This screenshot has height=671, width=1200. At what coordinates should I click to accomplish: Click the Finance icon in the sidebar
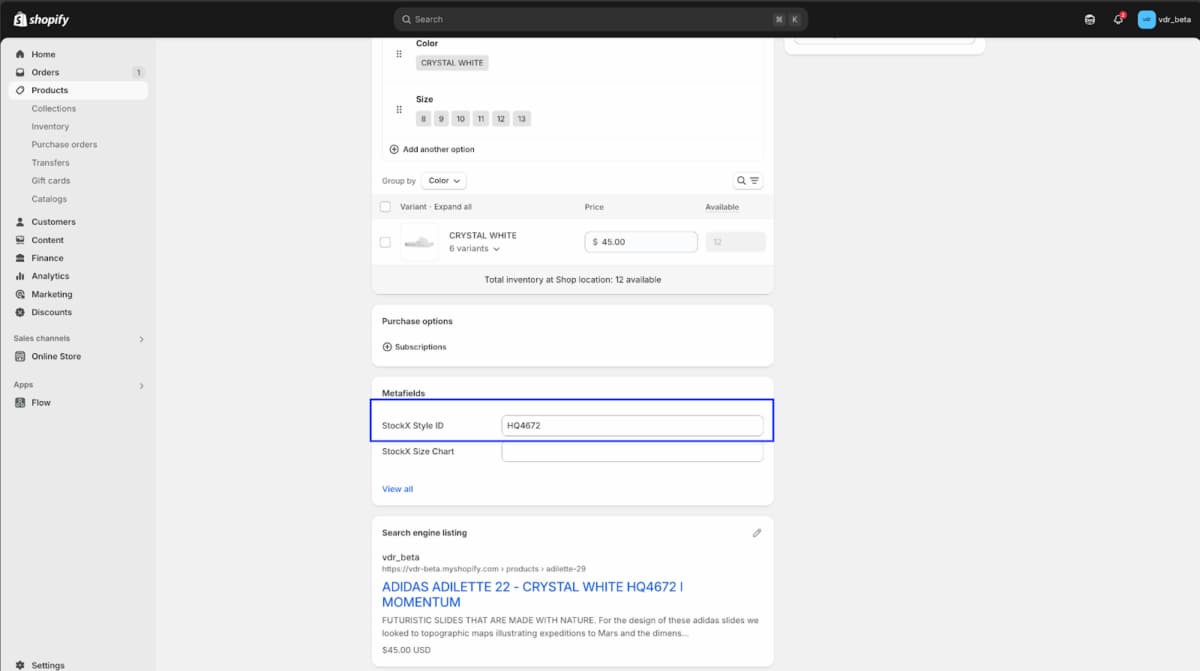(x=20, y=258)
